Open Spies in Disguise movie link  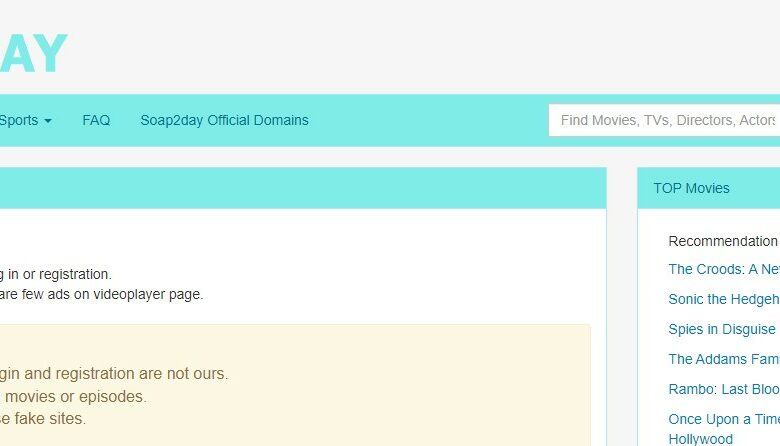(722, 329)
